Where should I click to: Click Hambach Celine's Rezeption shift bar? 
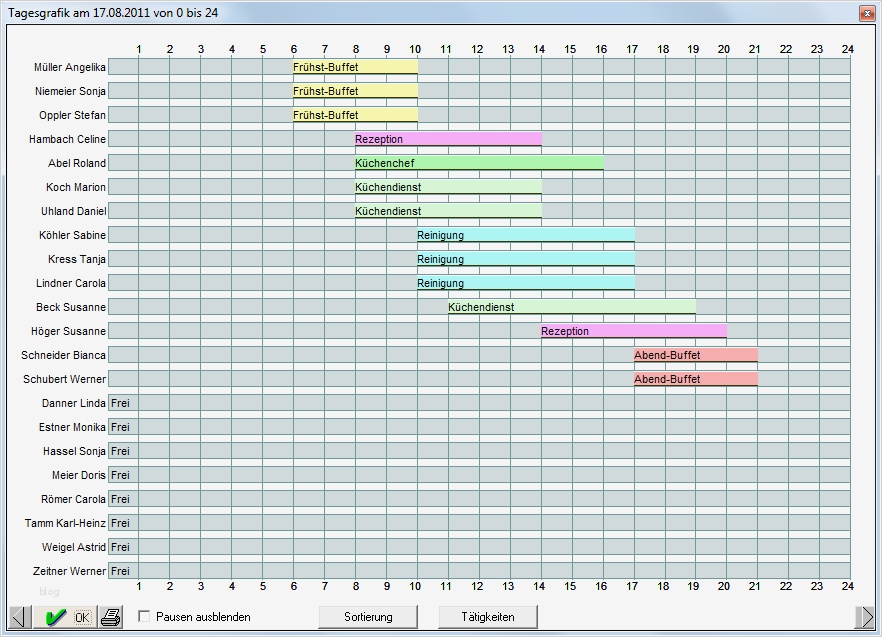(447, 139)
